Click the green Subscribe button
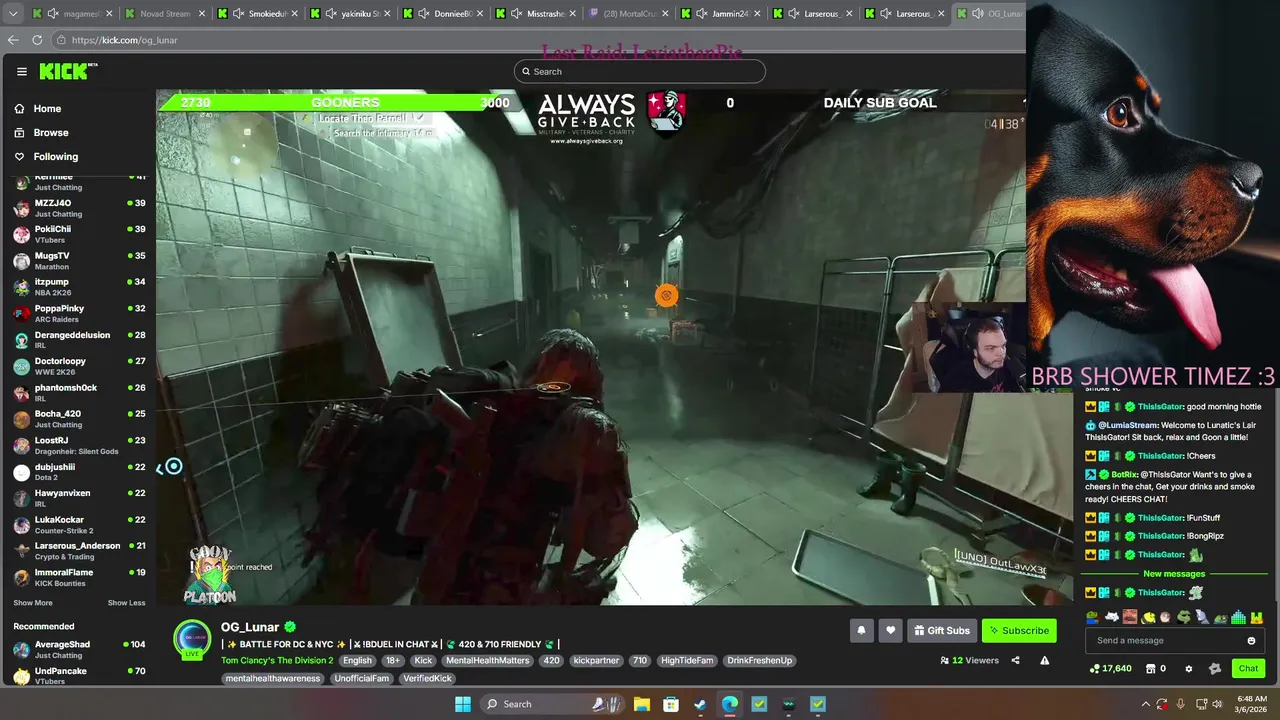This screenshot has width=1280, height=720. [1019, 630]
